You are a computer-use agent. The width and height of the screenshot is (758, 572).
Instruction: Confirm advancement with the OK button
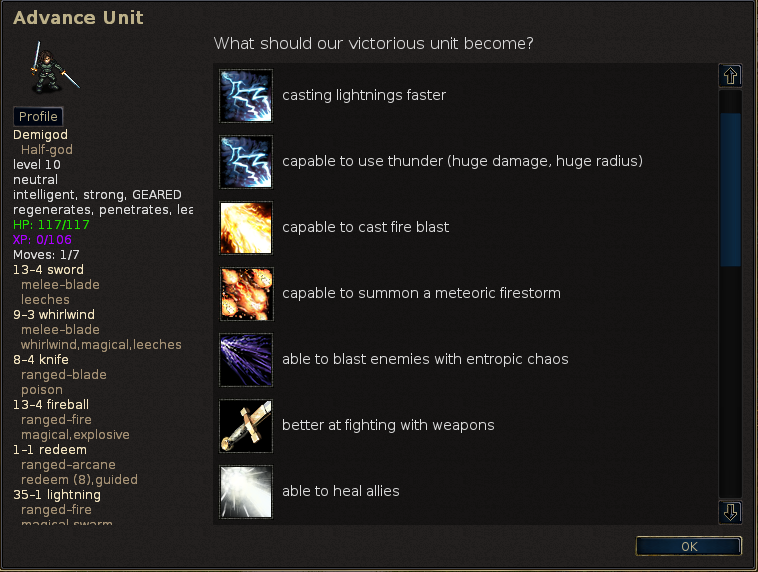tap(688, 546)
